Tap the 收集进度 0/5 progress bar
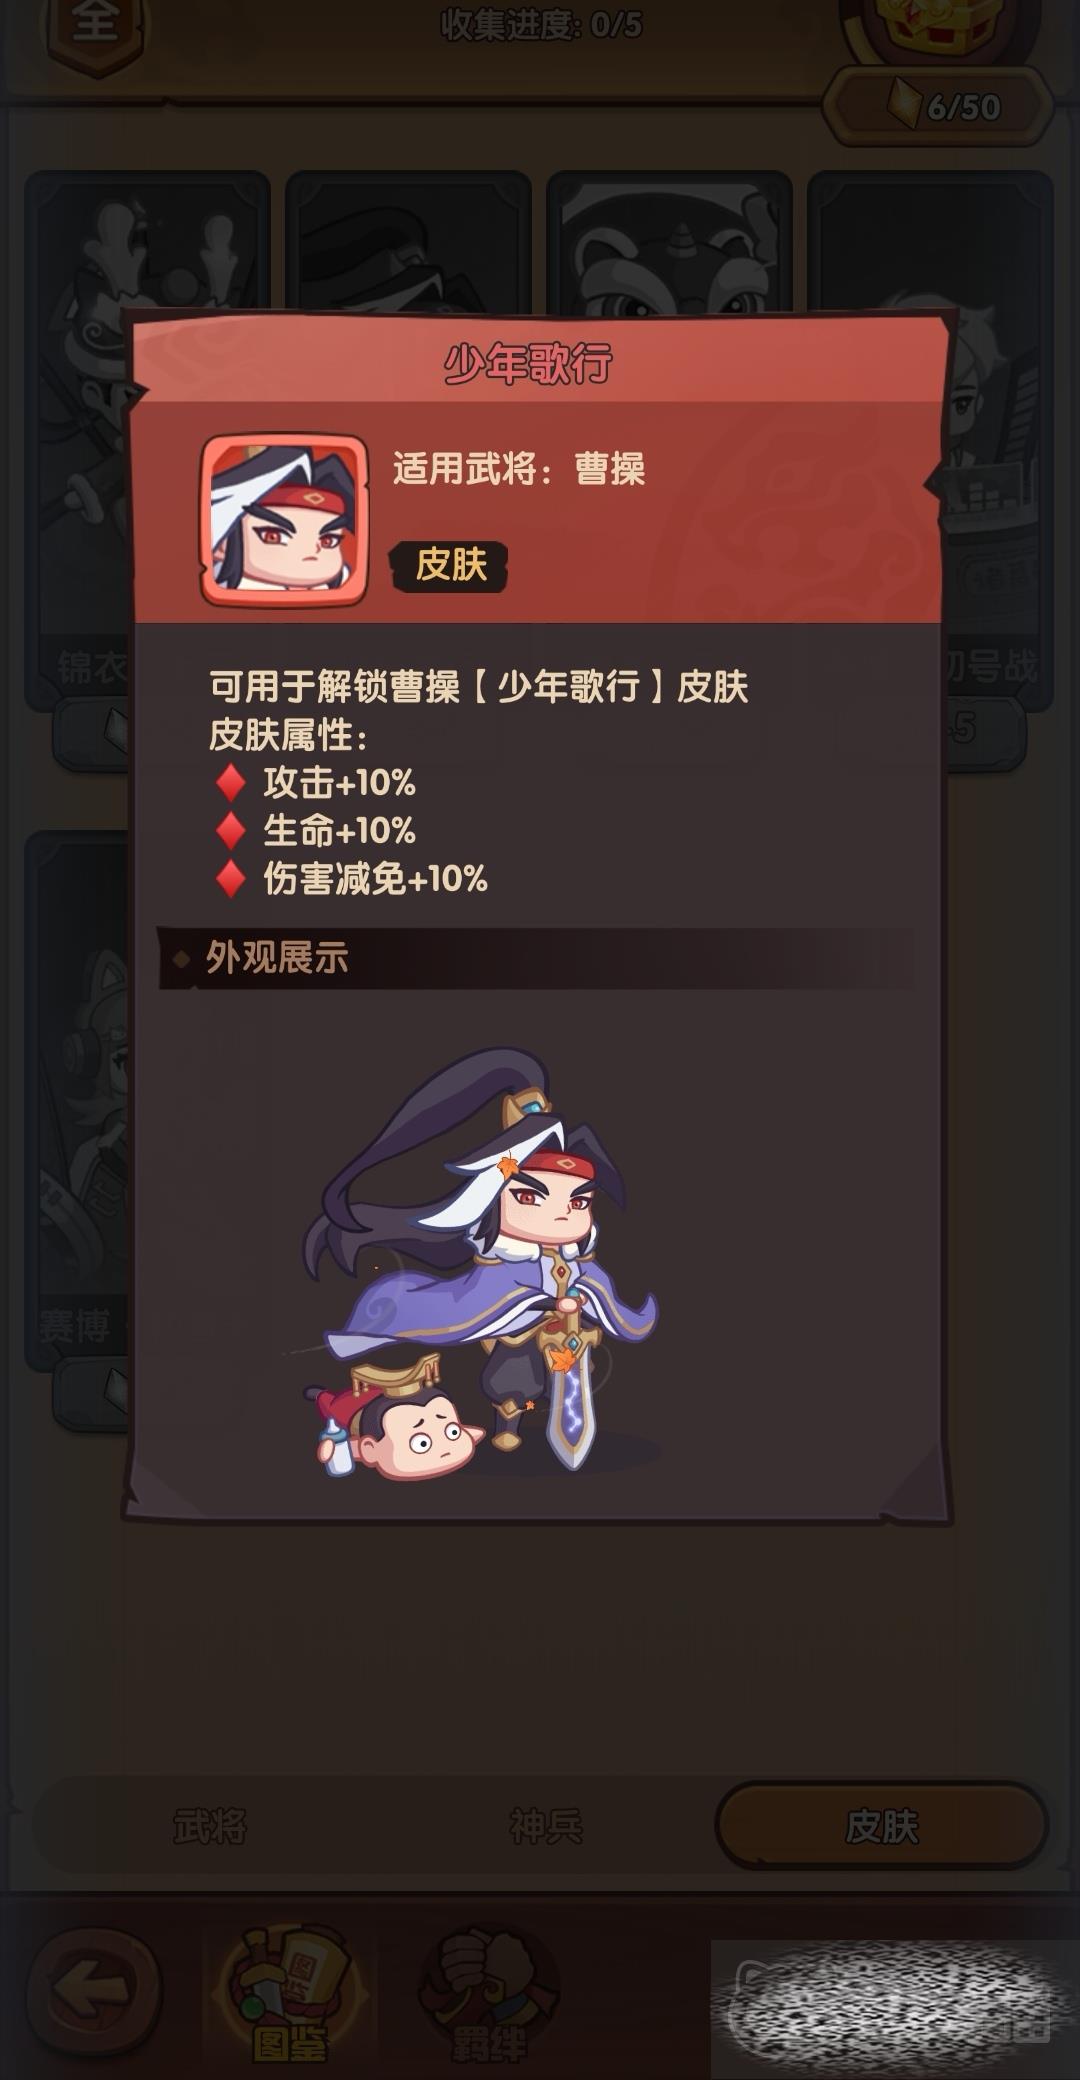Viewport: 1080px width, 2080px height. tap(541, 26)
